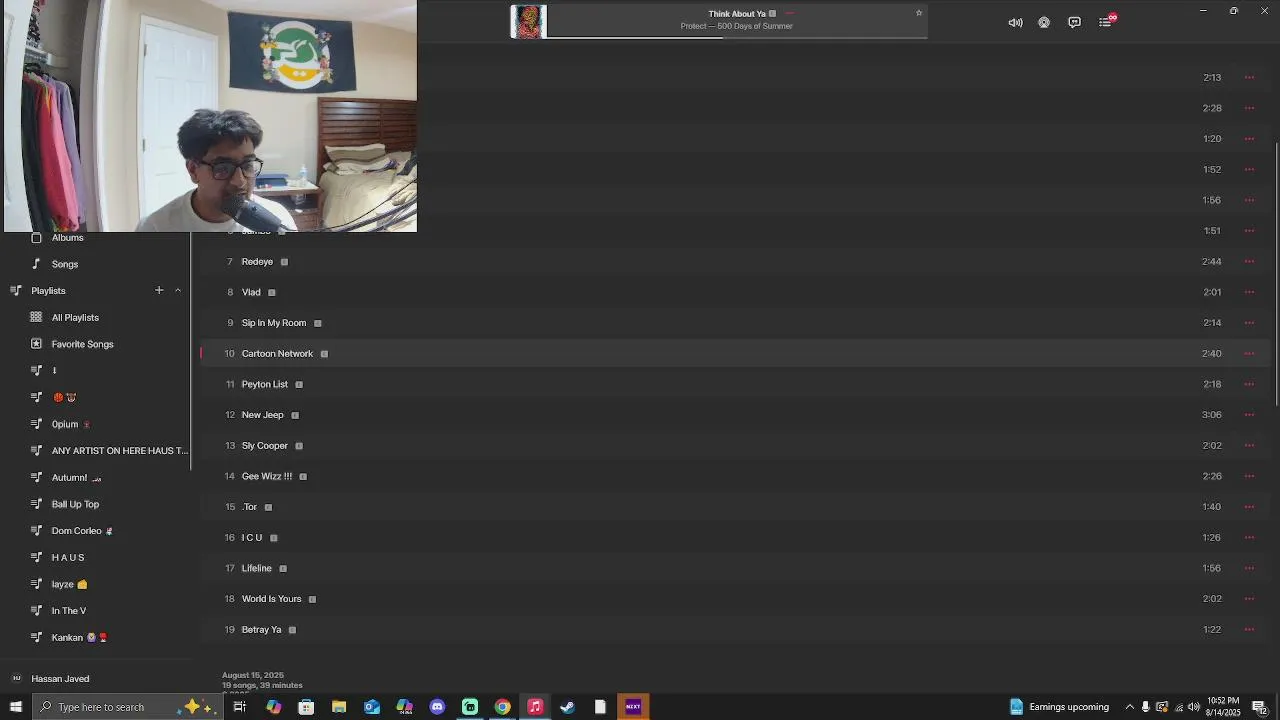1280x720 pixels.
Task: Open more options for the 2:13 track
Action: 1249,77
